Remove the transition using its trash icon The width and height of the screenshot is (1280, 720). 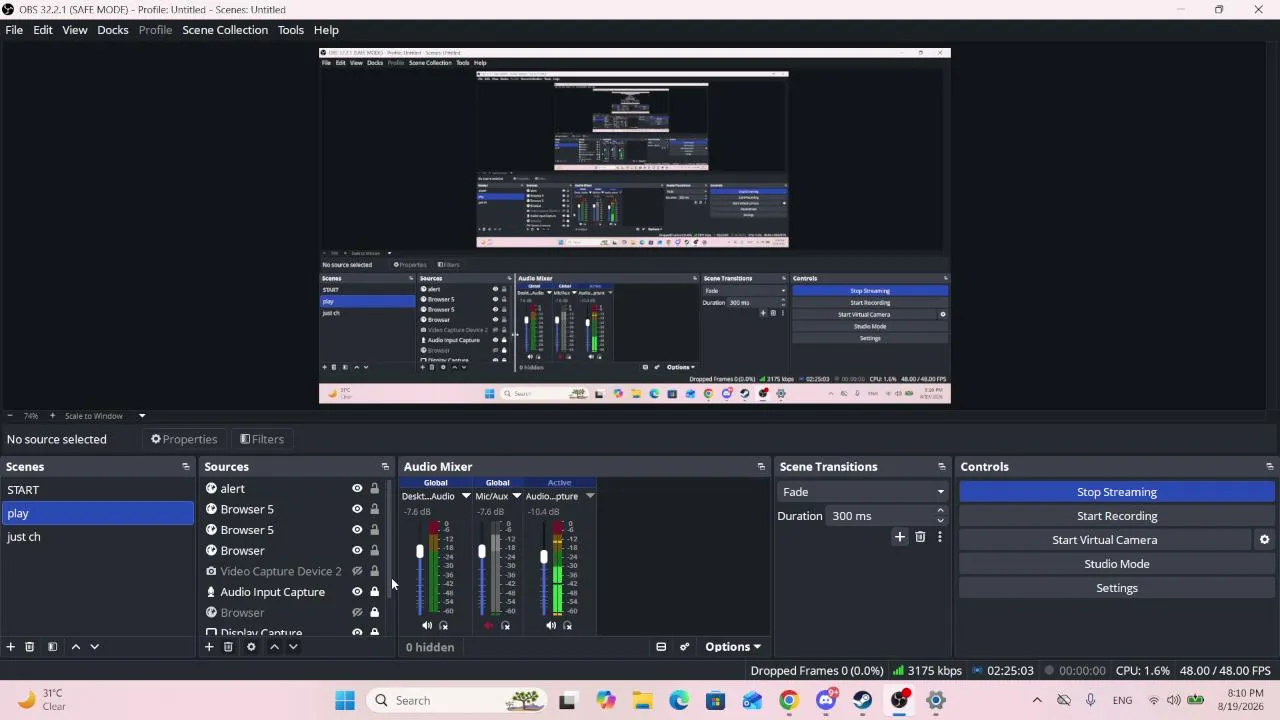point(920,537)
